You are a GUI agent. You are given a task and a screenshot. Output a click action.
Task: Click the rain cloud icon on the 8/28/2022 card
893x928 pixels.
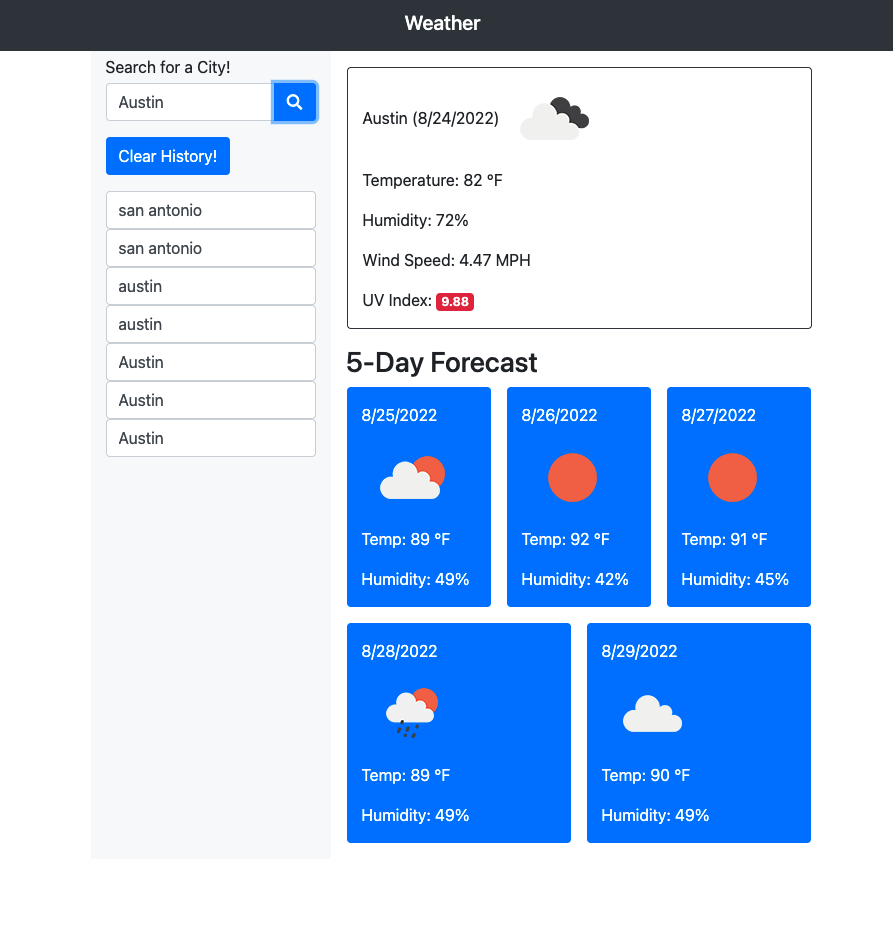410,710
